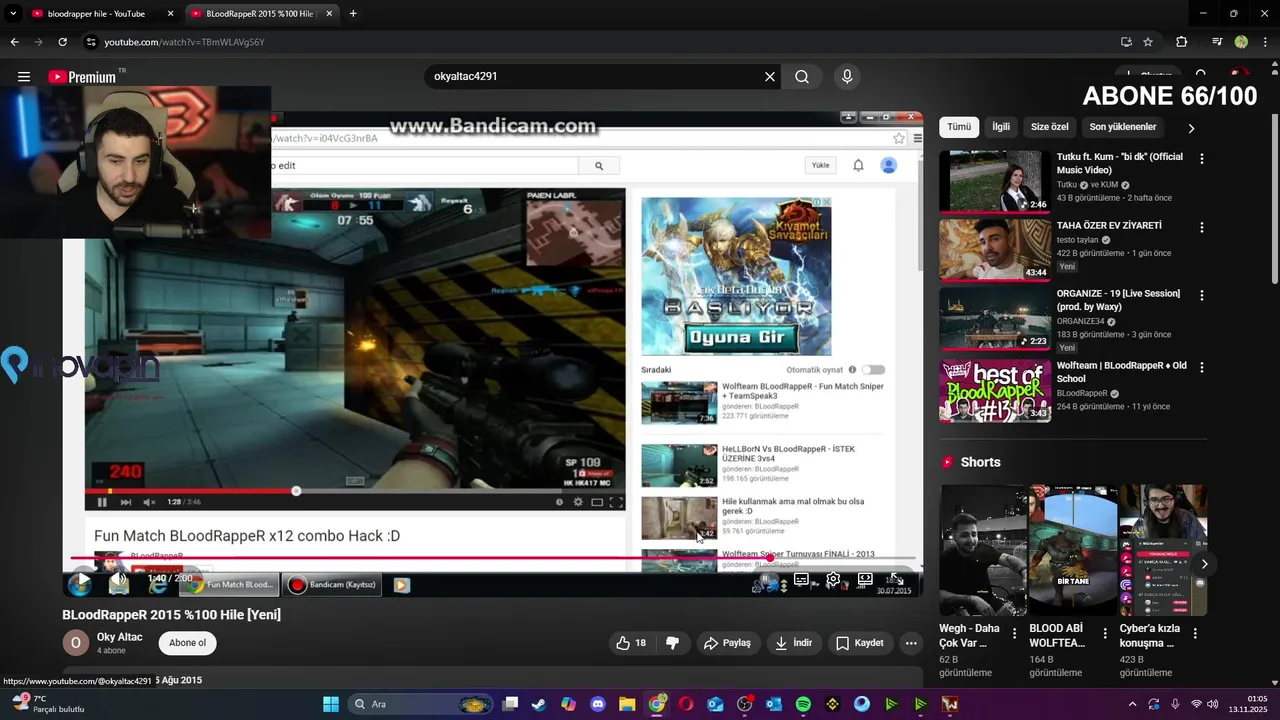Open the YouTube guide hamburger menu
The height and width of the screenshot is (720, 1280).
pos(23,77)
